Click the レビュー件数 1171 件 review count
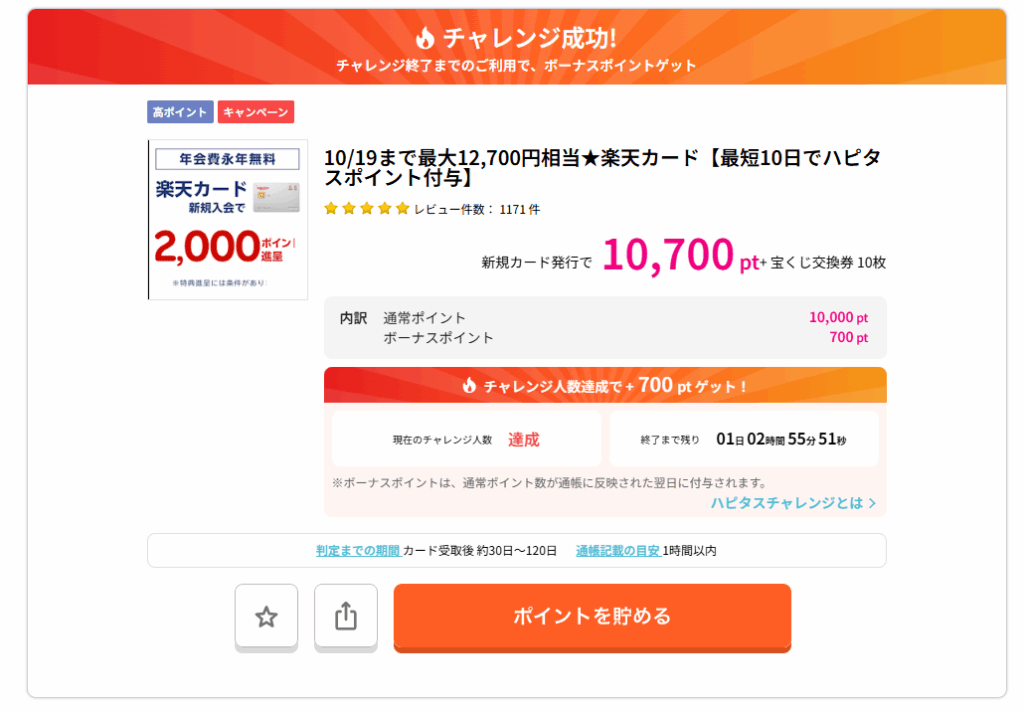 click(477, 209)
